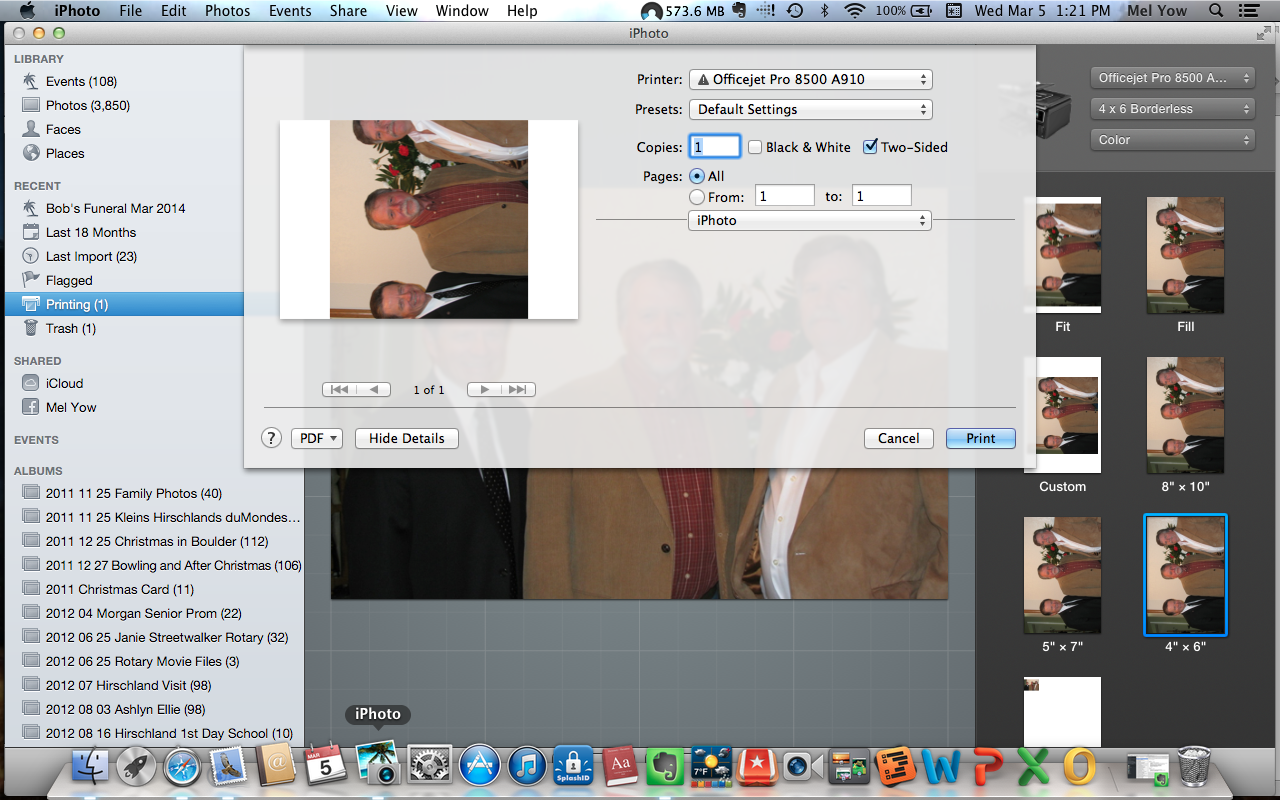Launch Microsoft Excel from the Dock
The width and height of the screenshot is (1280, 800).
click(x=1034, y=768)
